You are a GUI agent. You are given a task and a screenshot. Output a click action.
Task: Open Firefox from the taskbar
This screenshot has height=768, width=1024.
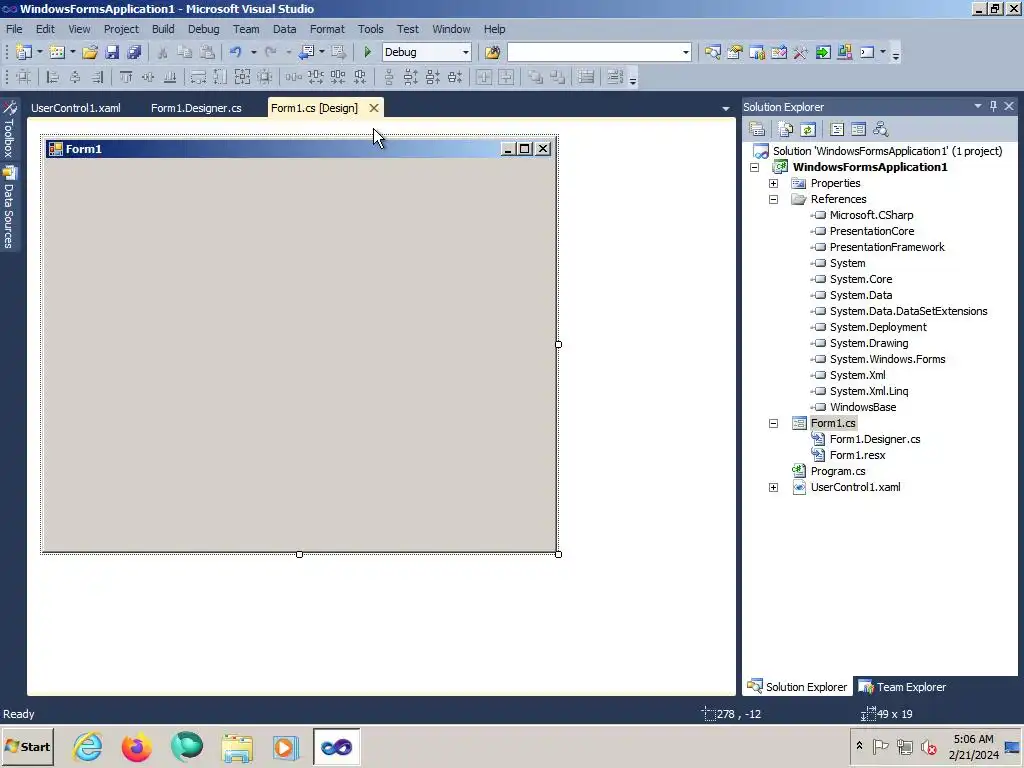coord(136,747)
